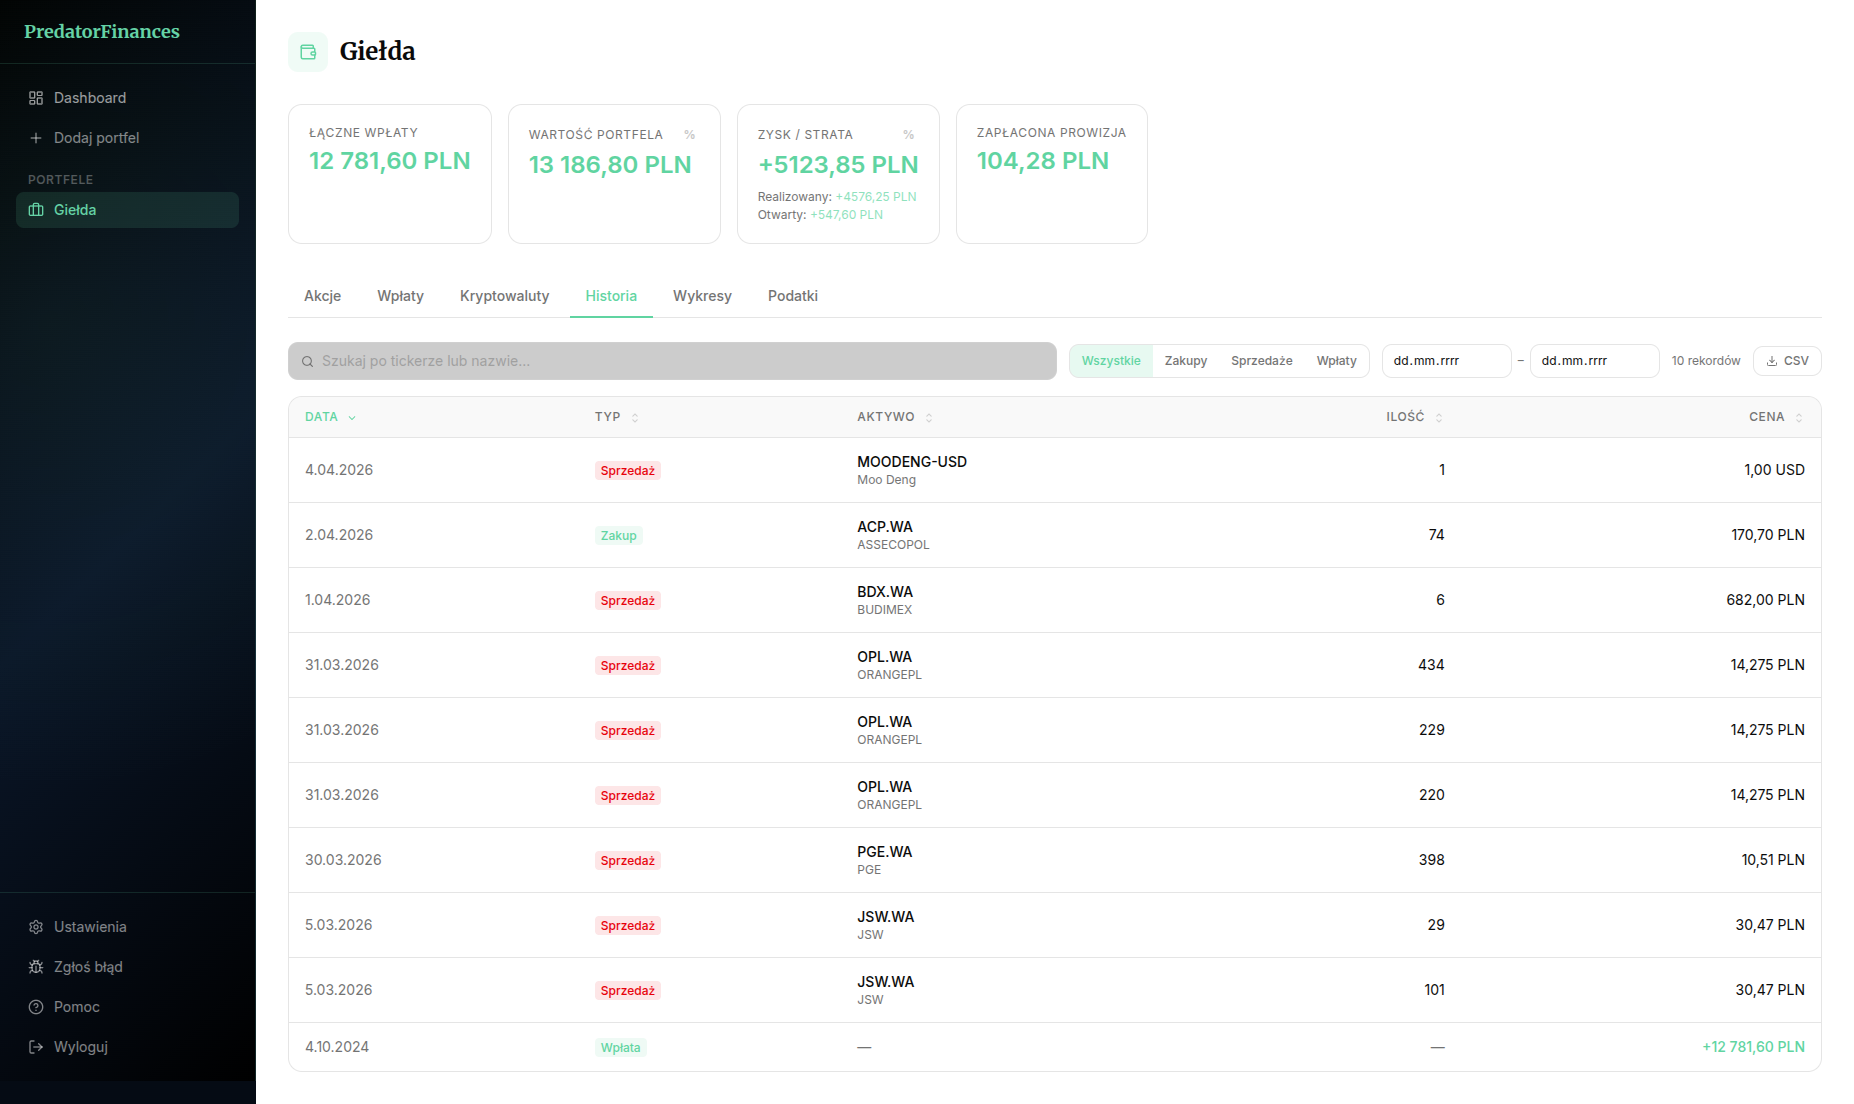Click the magnifier icon in the search bar
Image resolution: width=1854 pixels, height=1104 pixels.
307,361
